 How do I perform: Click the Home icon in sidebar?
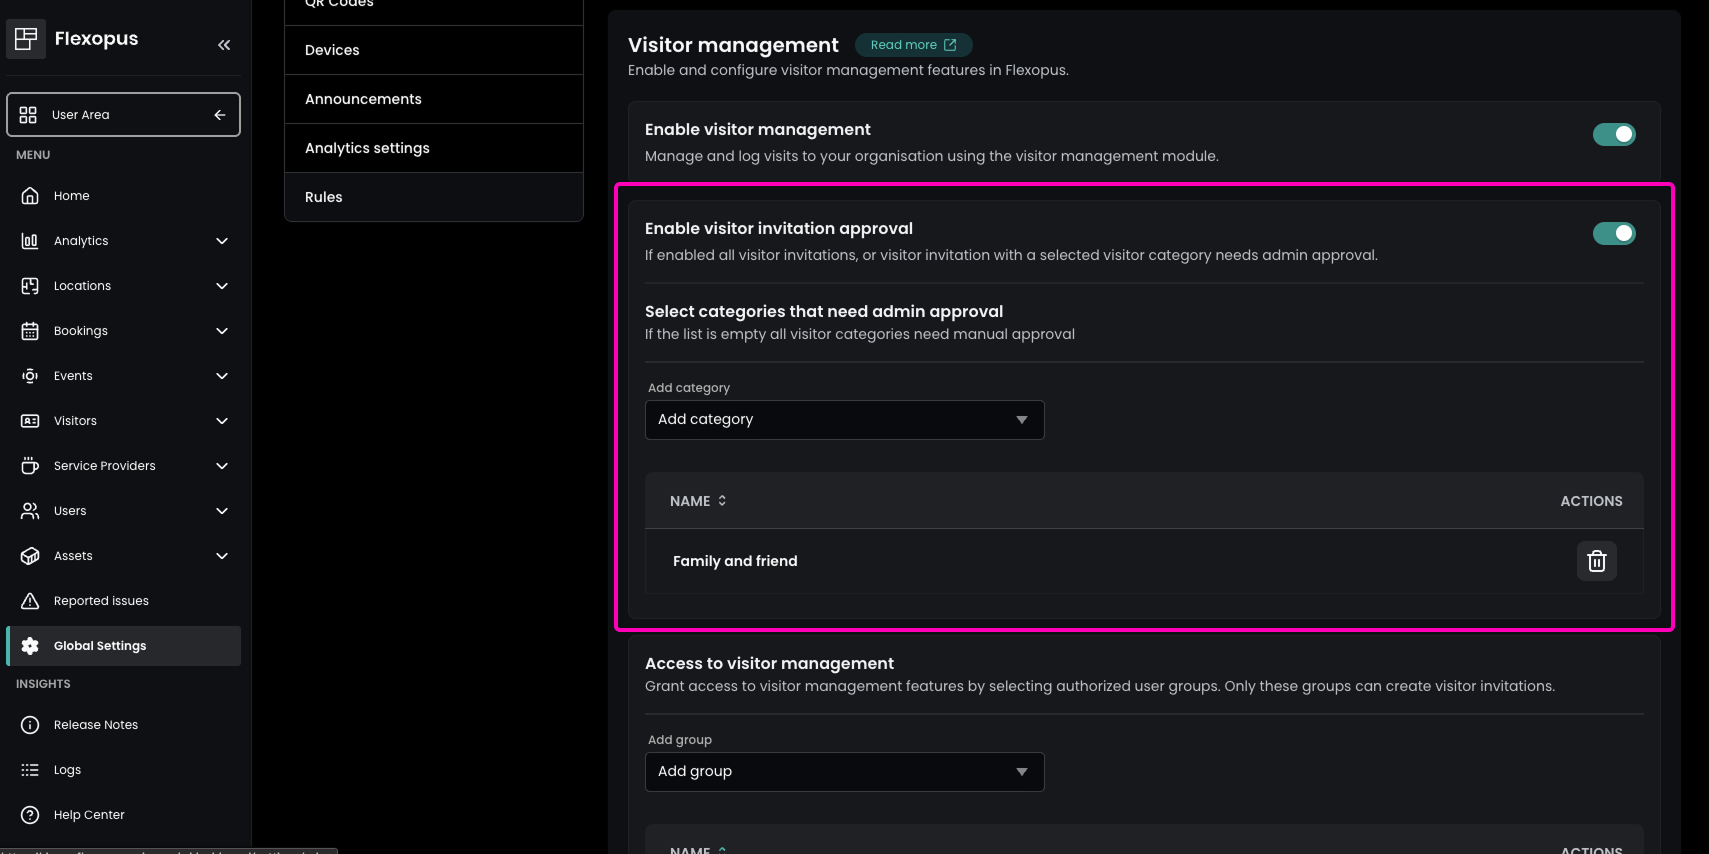click(30, 196)
